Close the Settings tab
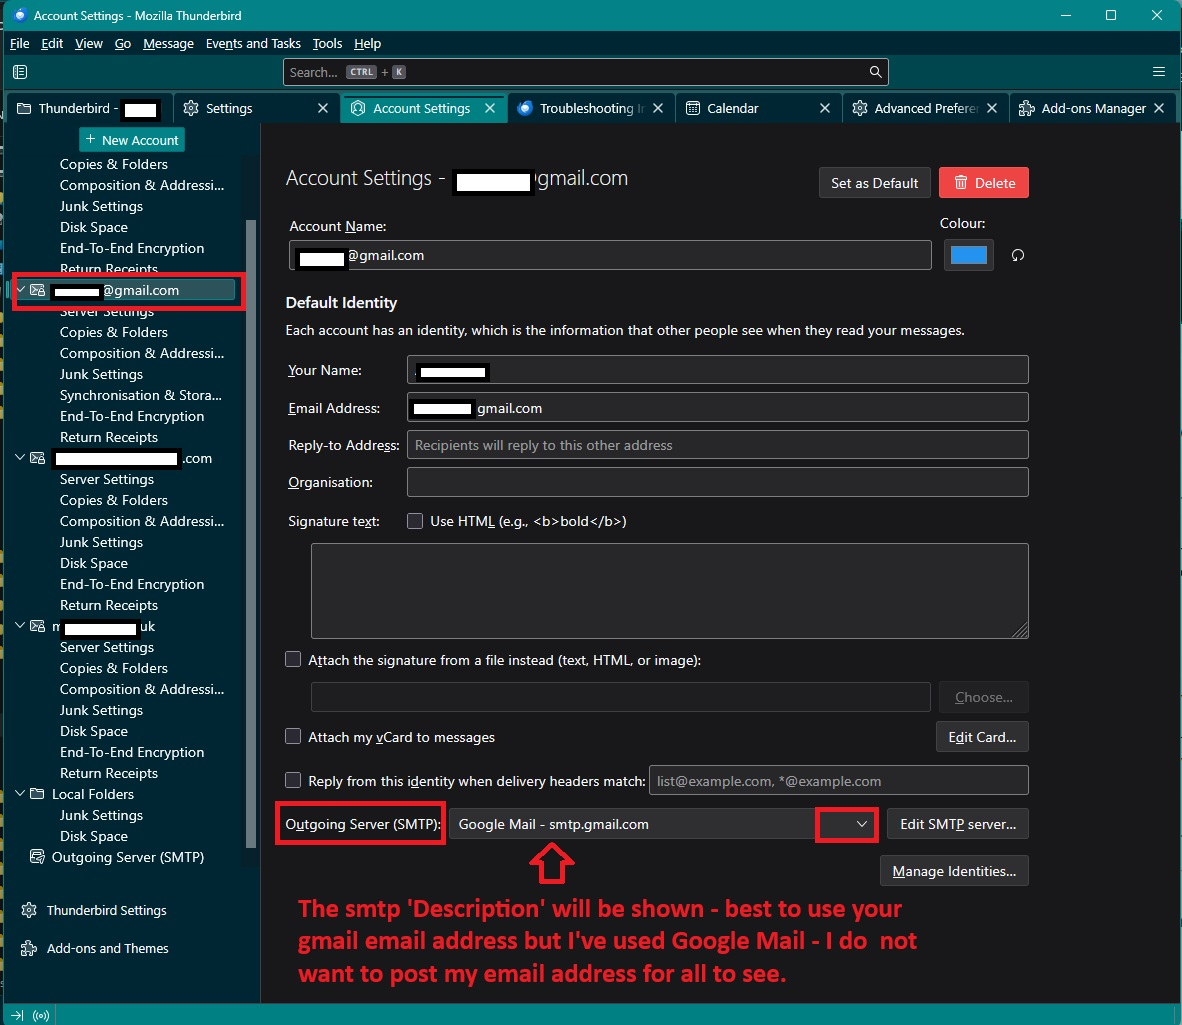 pyautogui.click(x=323, y=108)
